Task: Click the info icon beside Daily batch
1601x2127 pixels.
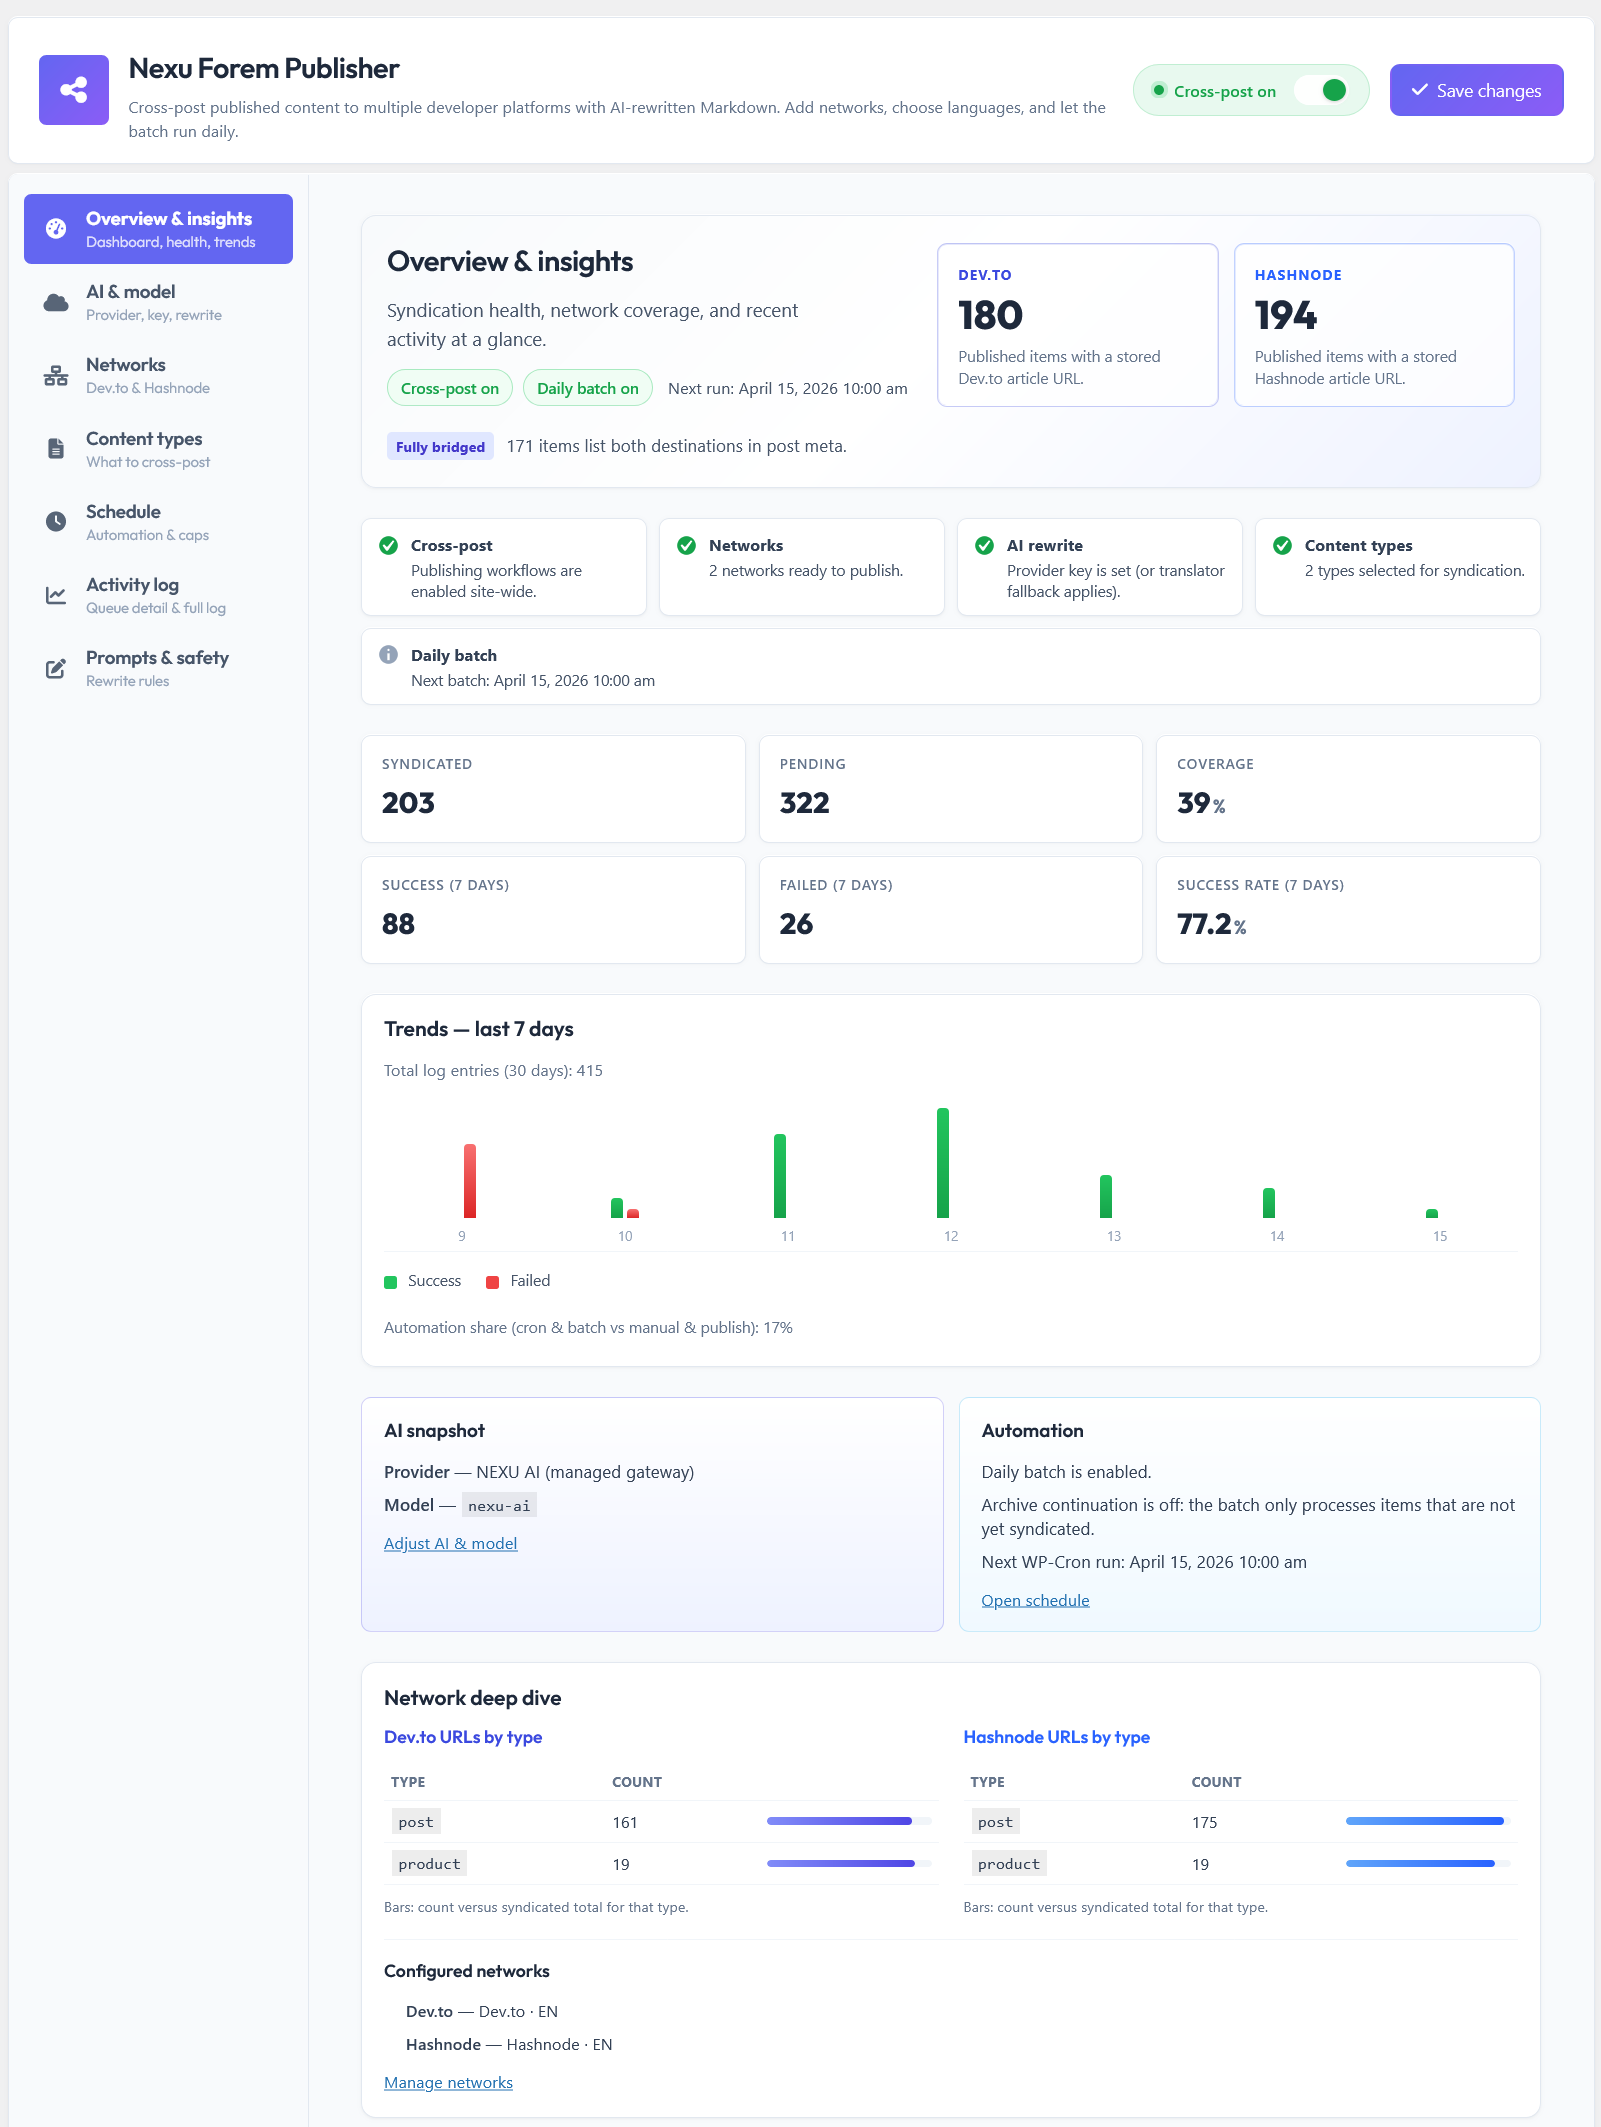Action: [389, 654]
